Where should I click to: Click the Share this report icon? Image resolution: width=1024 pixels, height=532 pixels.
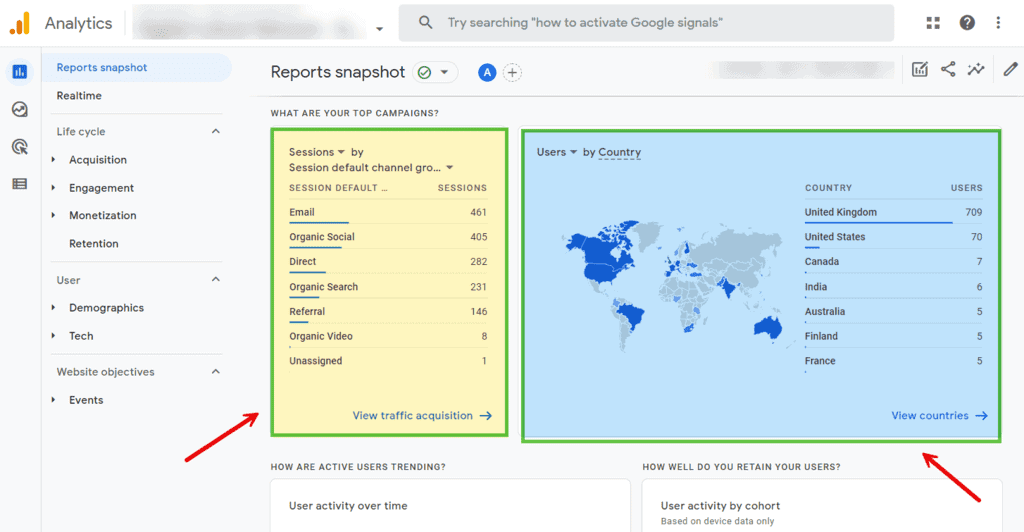pyautogui.click(x=948, y=69)
